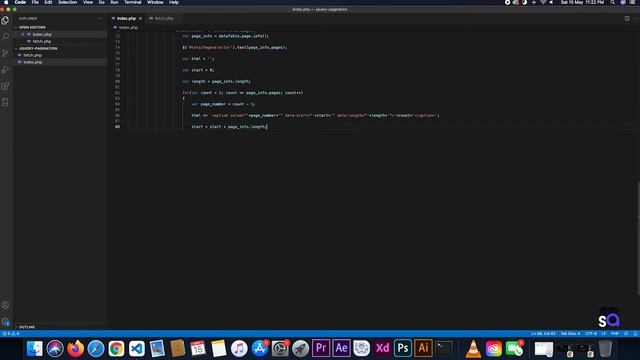Image resolution: width=640 pixels, height=360 pixels.
Task: Click the Explorer panel more actions ellipsis
Action: click(x=100, y=18)
